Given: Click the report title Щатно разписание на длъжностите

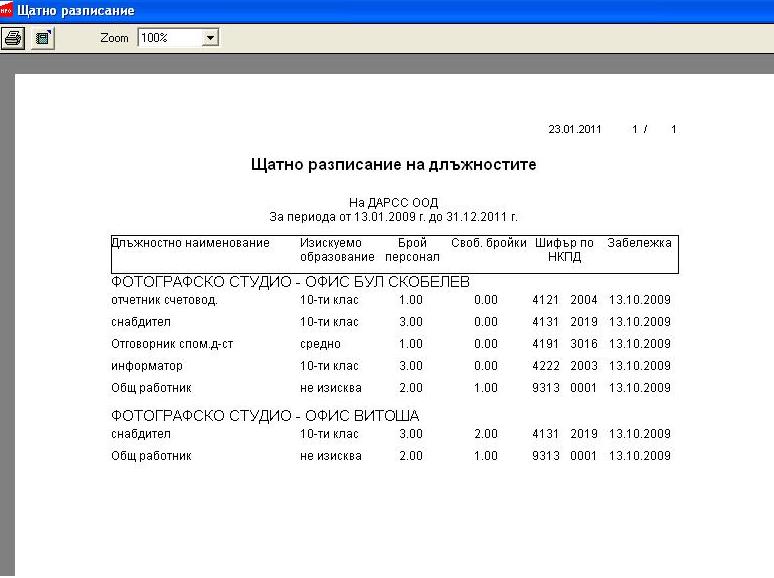Looking at the screenshot, I should coord(393,164).
